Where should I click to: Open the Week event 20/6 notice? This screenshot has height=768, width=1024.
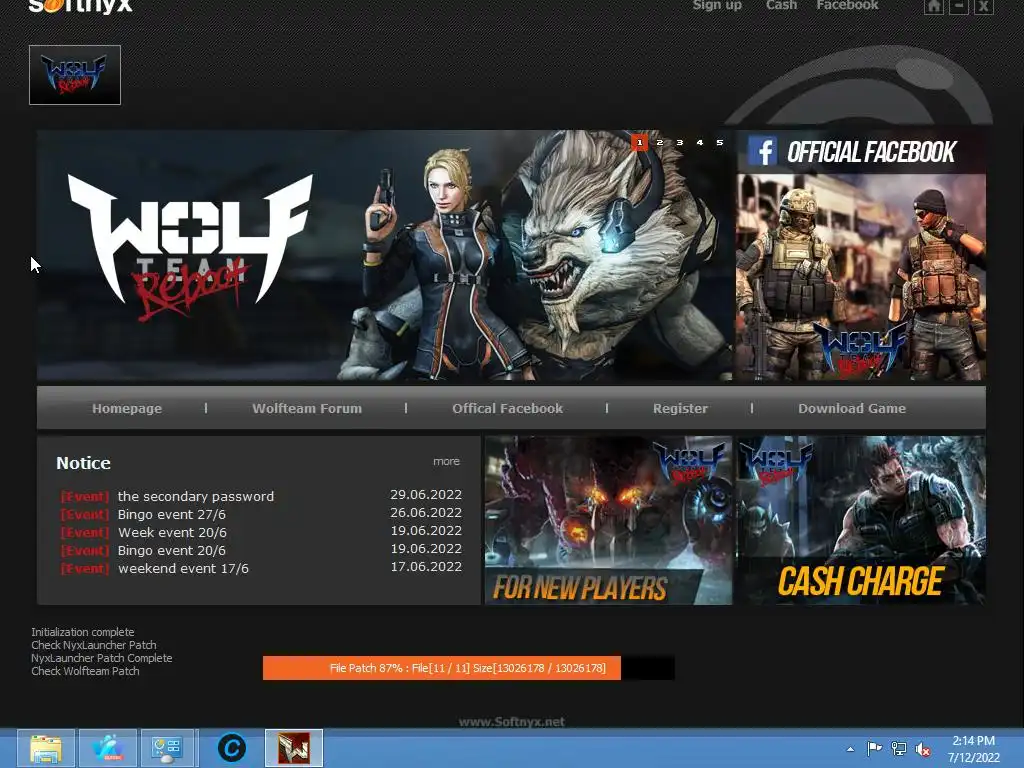pyautogui.click(x=172, y=532)
